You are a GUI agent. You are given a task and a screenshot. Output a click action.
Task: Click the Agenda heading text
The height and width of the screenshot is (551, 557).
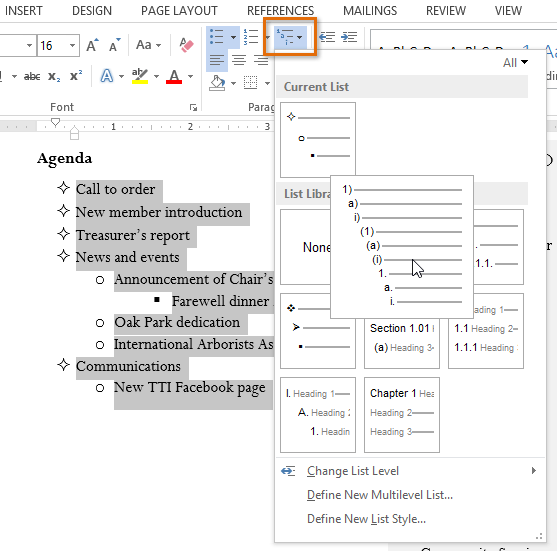[x=64, y=158]
